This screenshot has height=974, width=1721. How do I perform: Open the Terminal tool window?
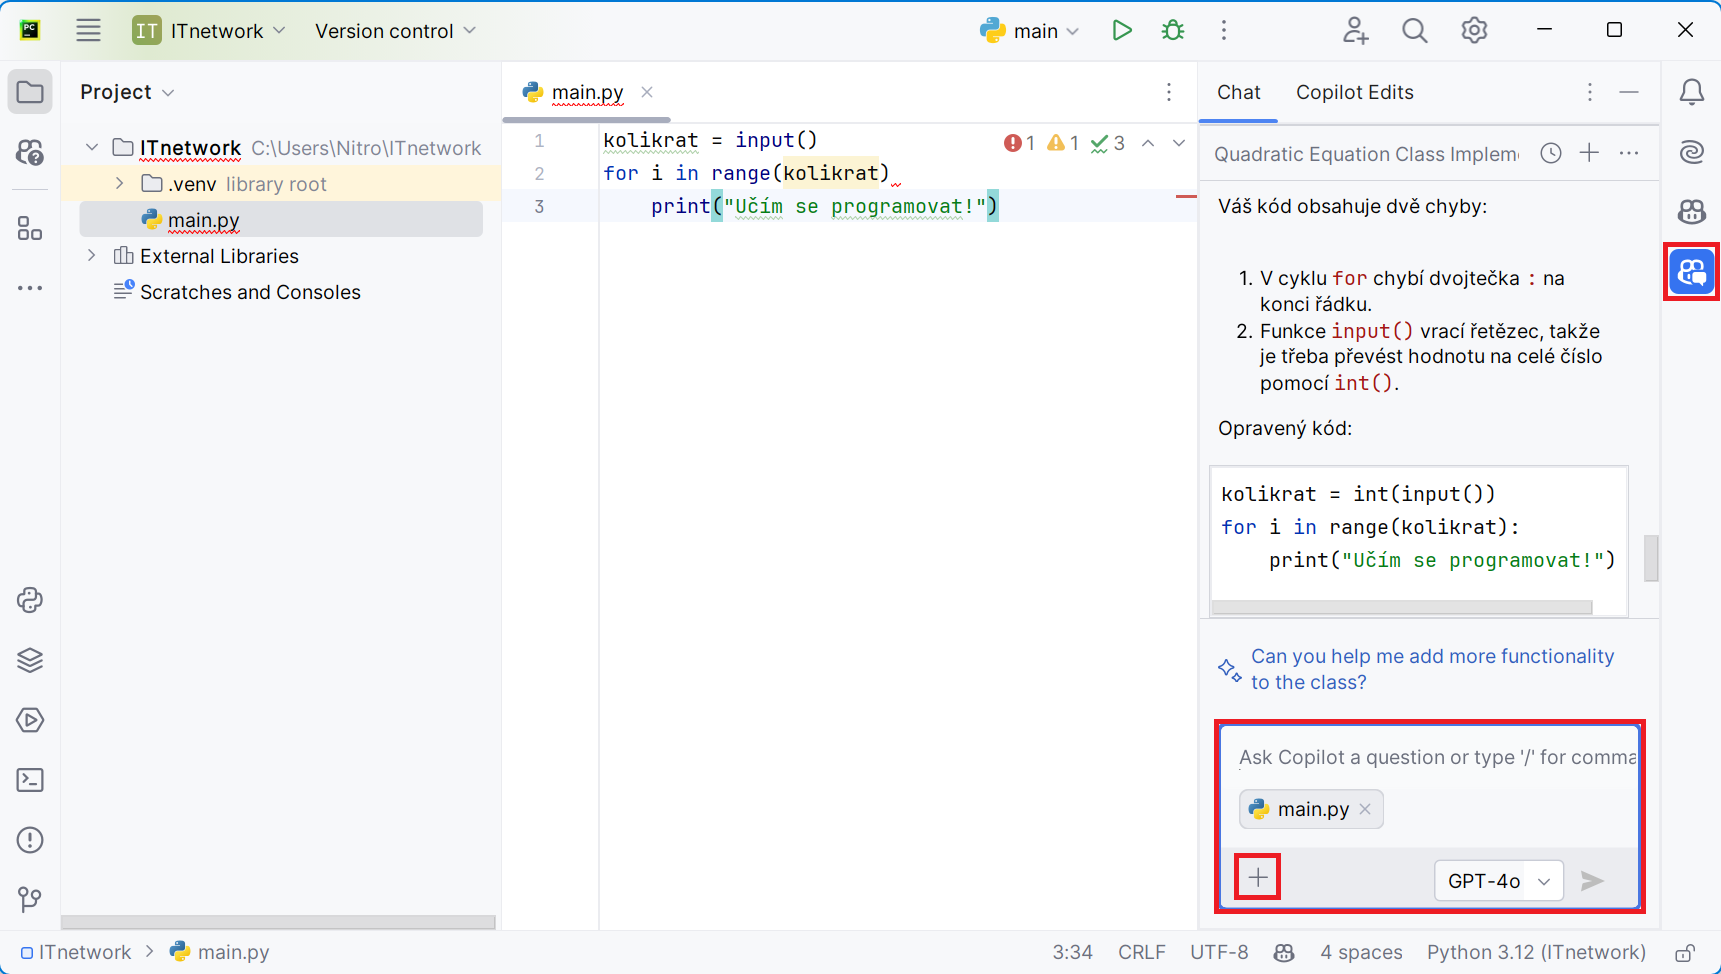click(x=30, y=780)
